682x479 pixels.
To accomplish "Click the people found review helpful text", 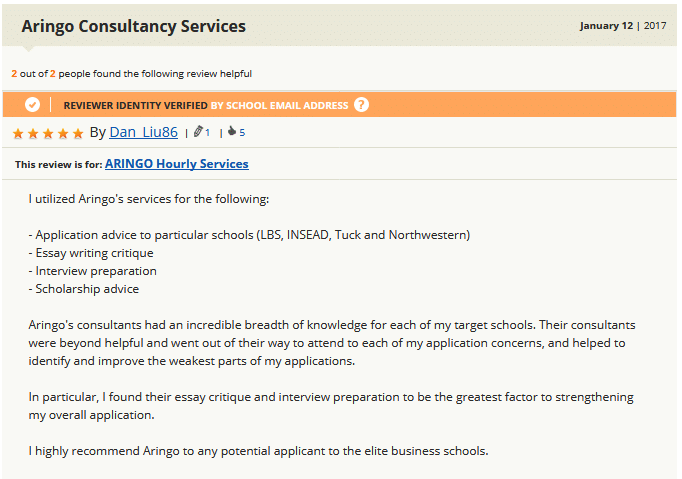I will [131, 74].
